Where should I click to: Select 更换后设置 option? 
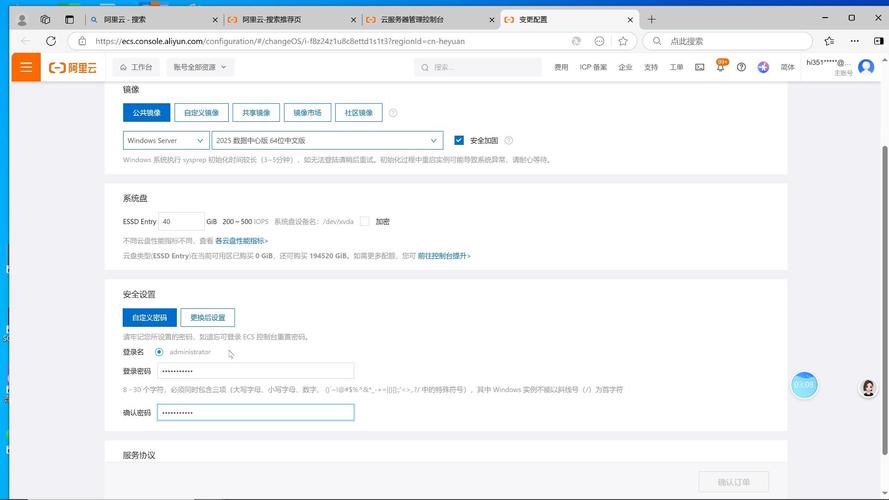208,317
